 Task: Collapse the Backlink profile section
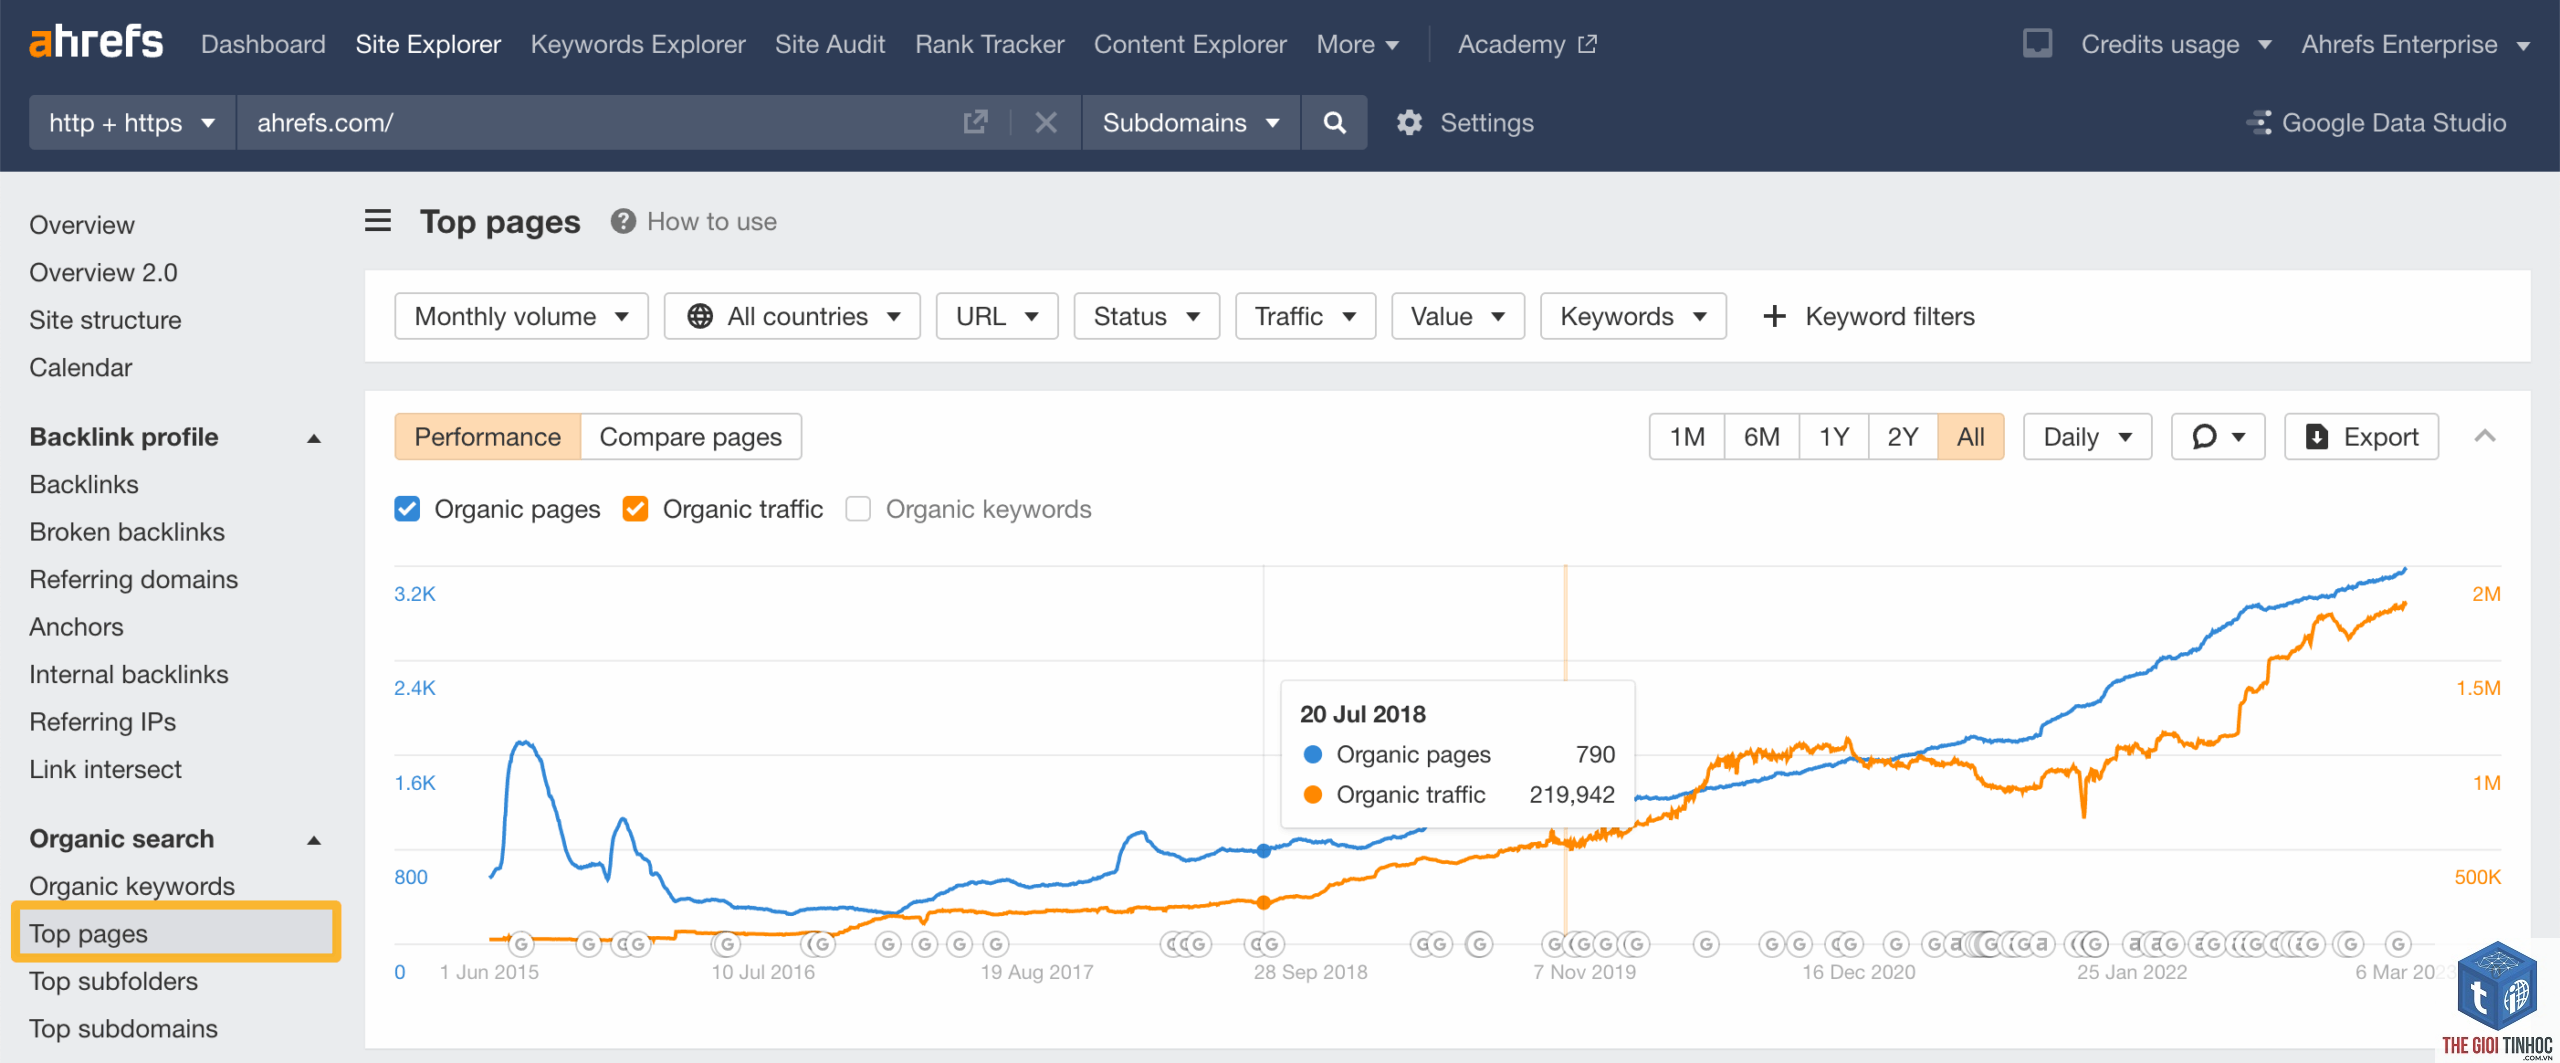[x=314, y=438]
